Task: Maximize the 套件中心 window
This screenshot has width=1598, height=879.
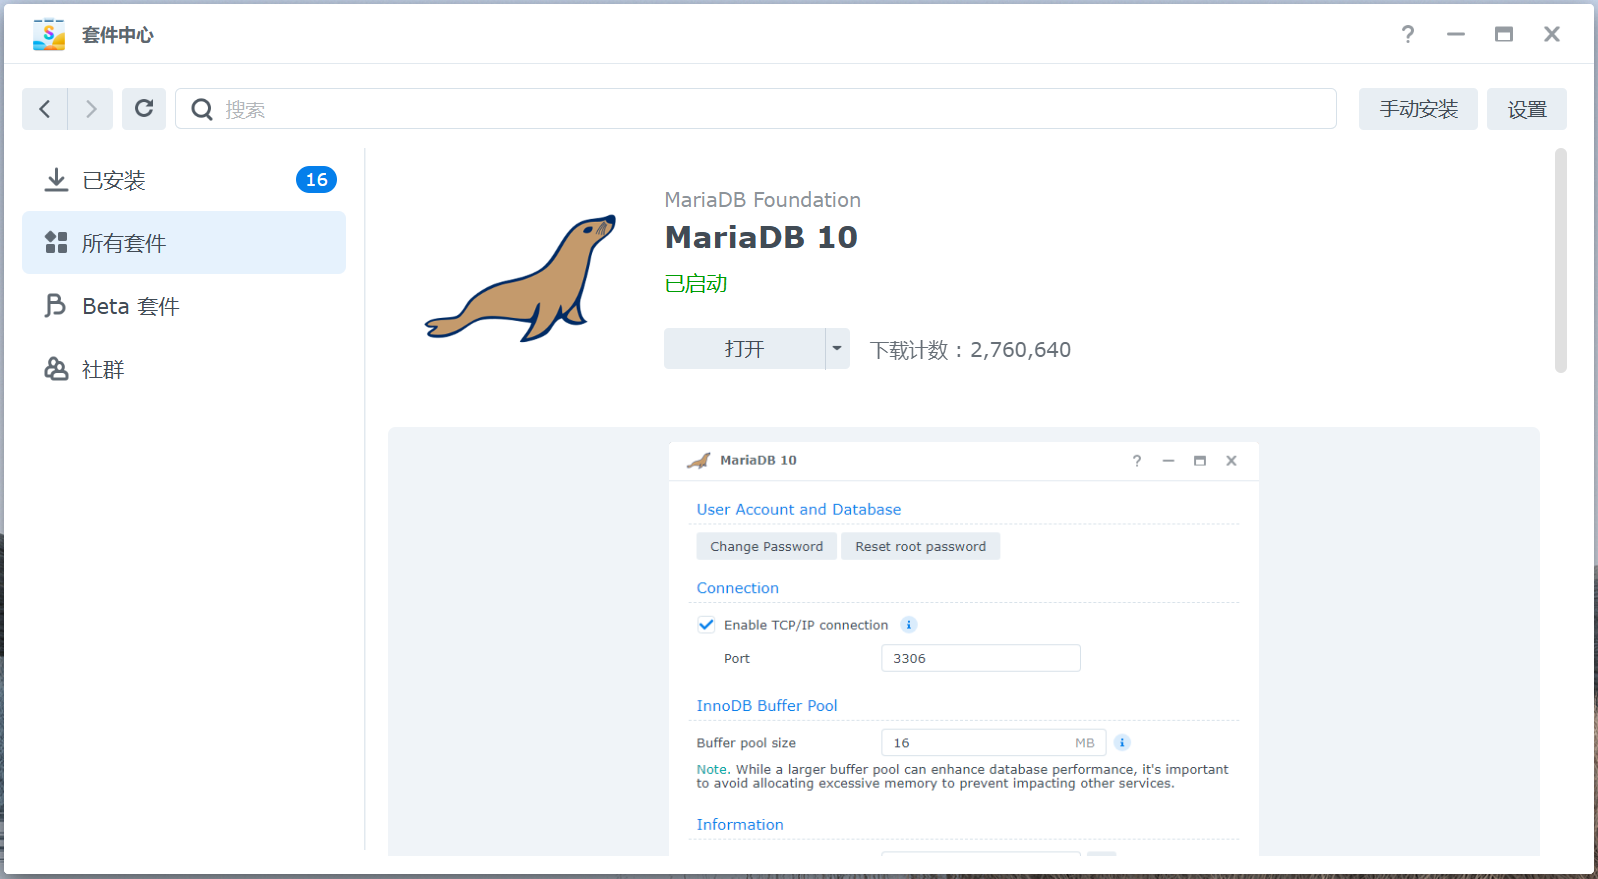Action: (x=1504, y=34)
